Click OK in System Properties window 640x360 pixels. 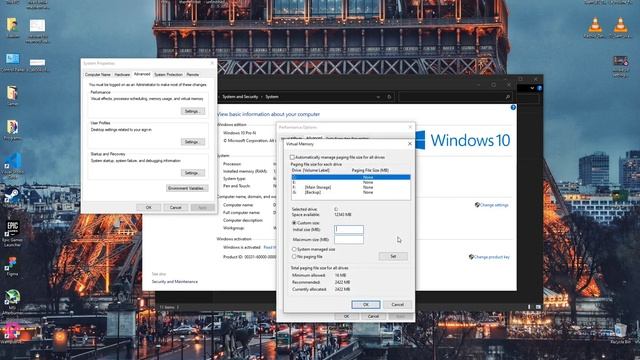(x=149, y=207)
